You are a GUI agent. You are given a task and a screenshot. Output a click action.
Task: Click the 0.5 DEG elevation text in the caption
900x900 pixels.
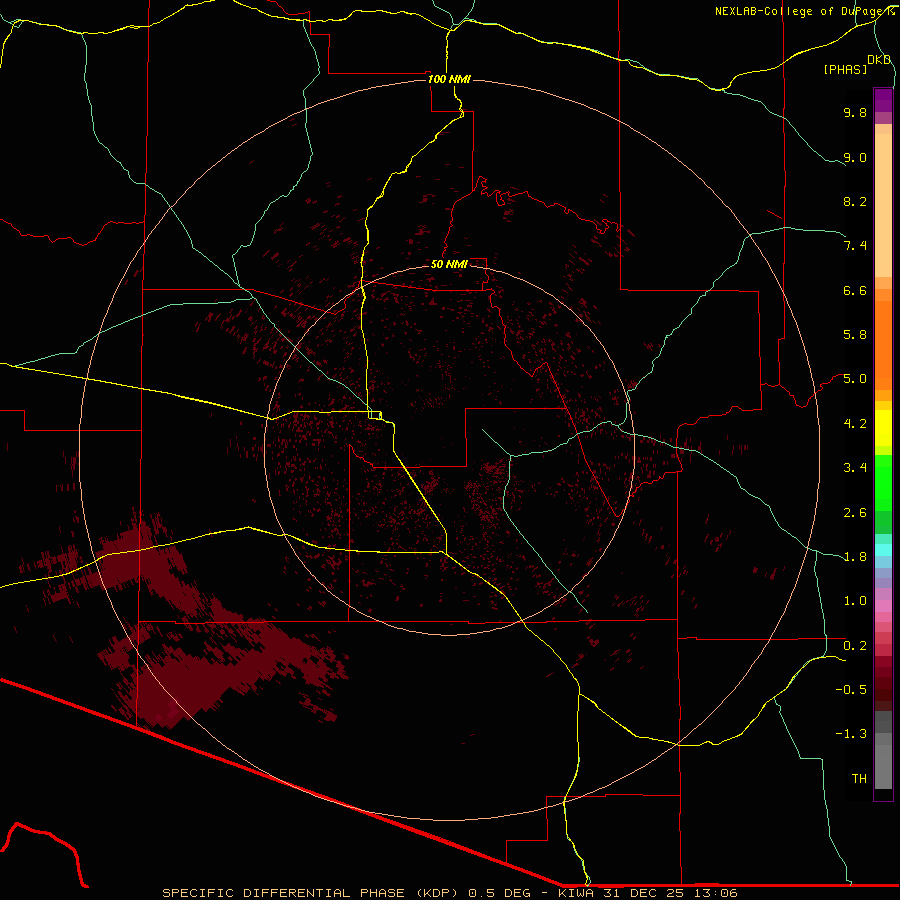coord(499,893)
